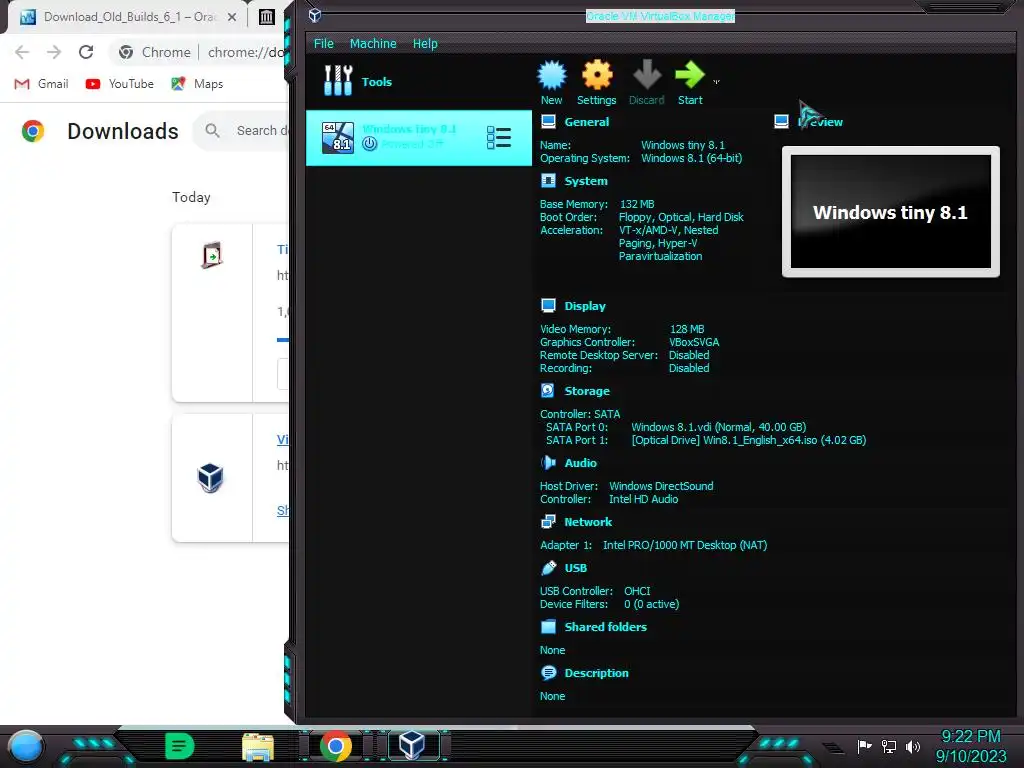Screen dimensions: 1024x768
Task: Click the Intel PRO/1000 MT Desktop adapter text
Action: pos(684,545)
